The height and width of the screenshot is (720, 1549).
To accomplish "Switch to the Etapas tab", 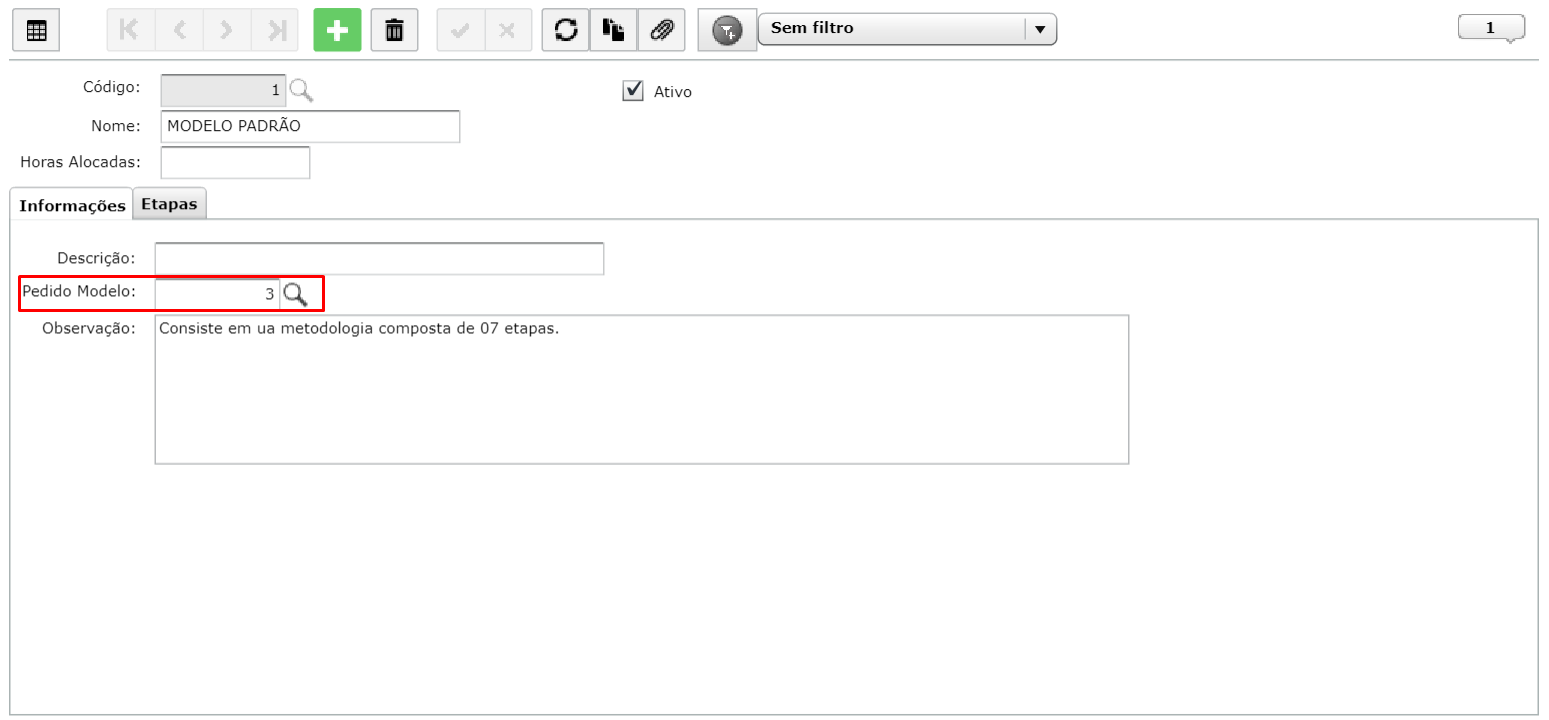I will [169, 204].
